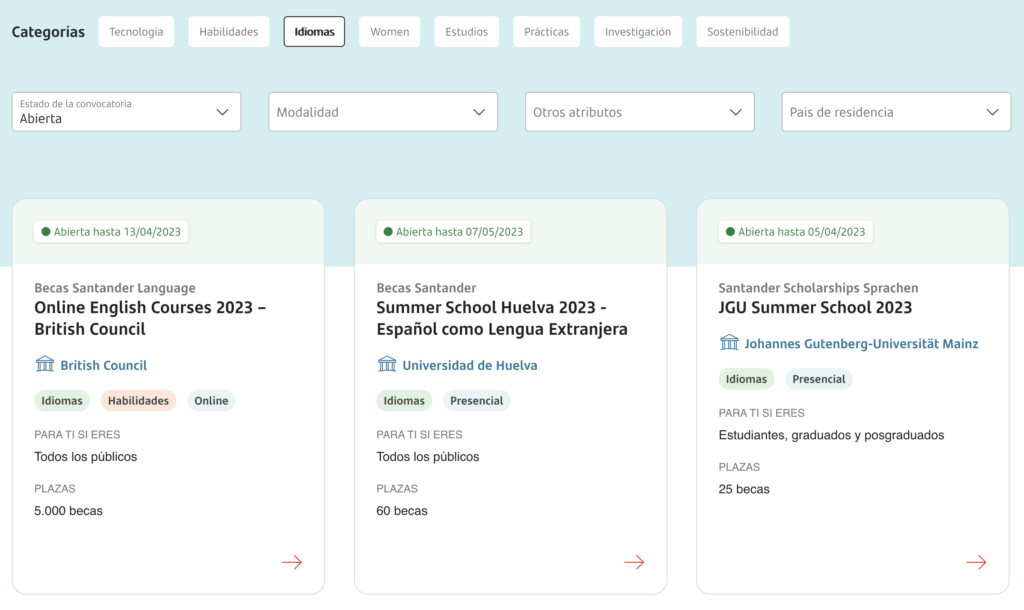Select the Estudios category
The height and width of the screenshot is (610, 1024).
tap(466, 31)
